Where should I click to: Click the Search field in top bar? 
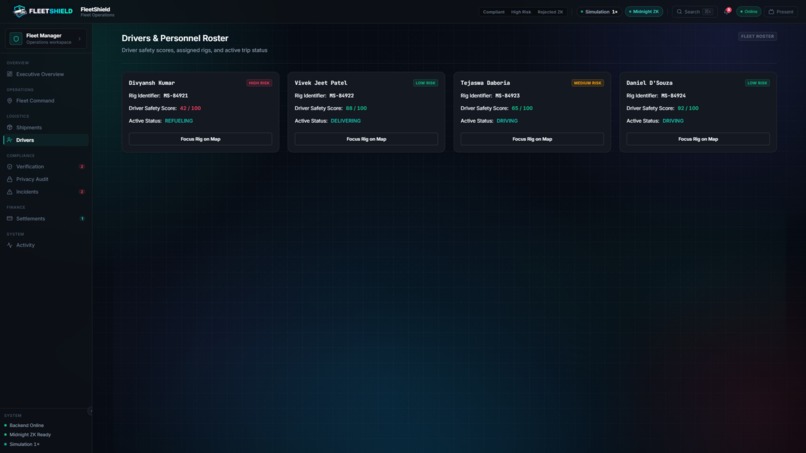click(694, 12)
